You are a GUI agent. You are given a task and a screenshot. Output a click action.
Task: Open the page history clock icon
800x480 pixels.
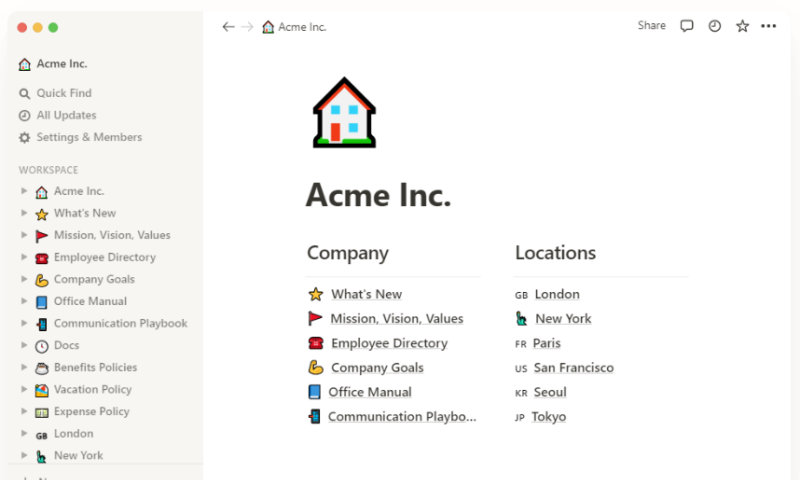point(715,26)
